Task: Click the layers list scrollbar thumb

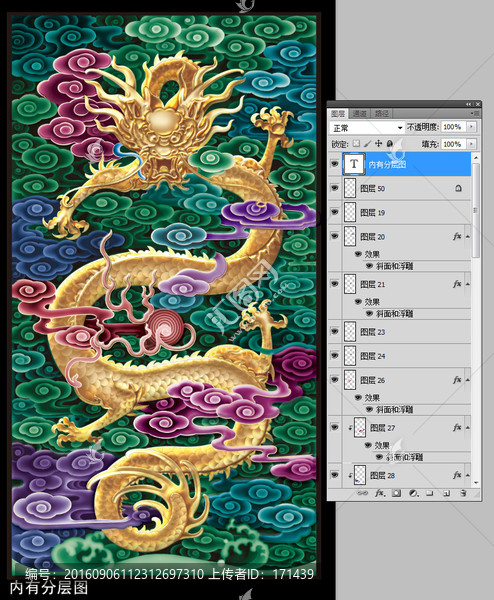Action: [476, 210]
